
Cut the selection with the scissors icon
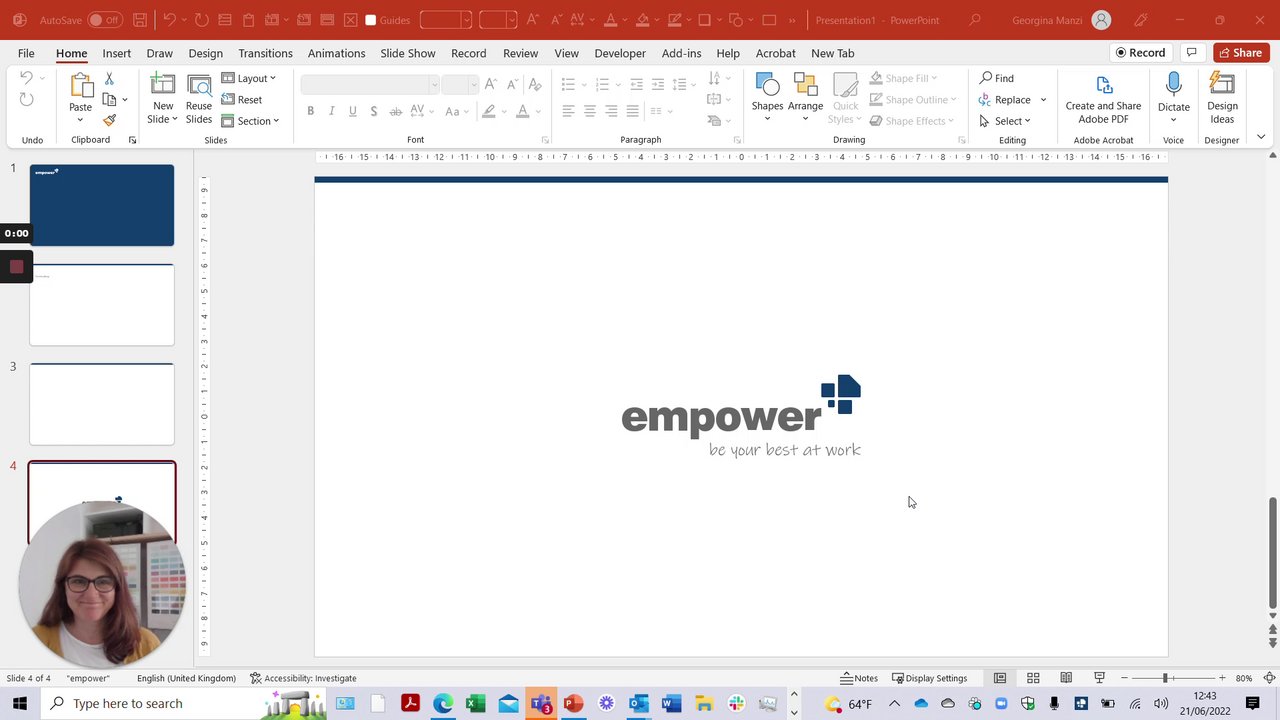(109, 79)
